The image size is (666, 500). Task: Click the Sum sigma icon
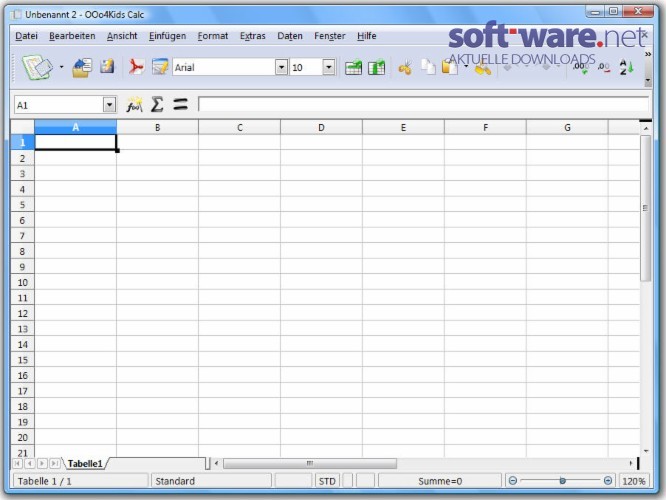tap(157, 105)
